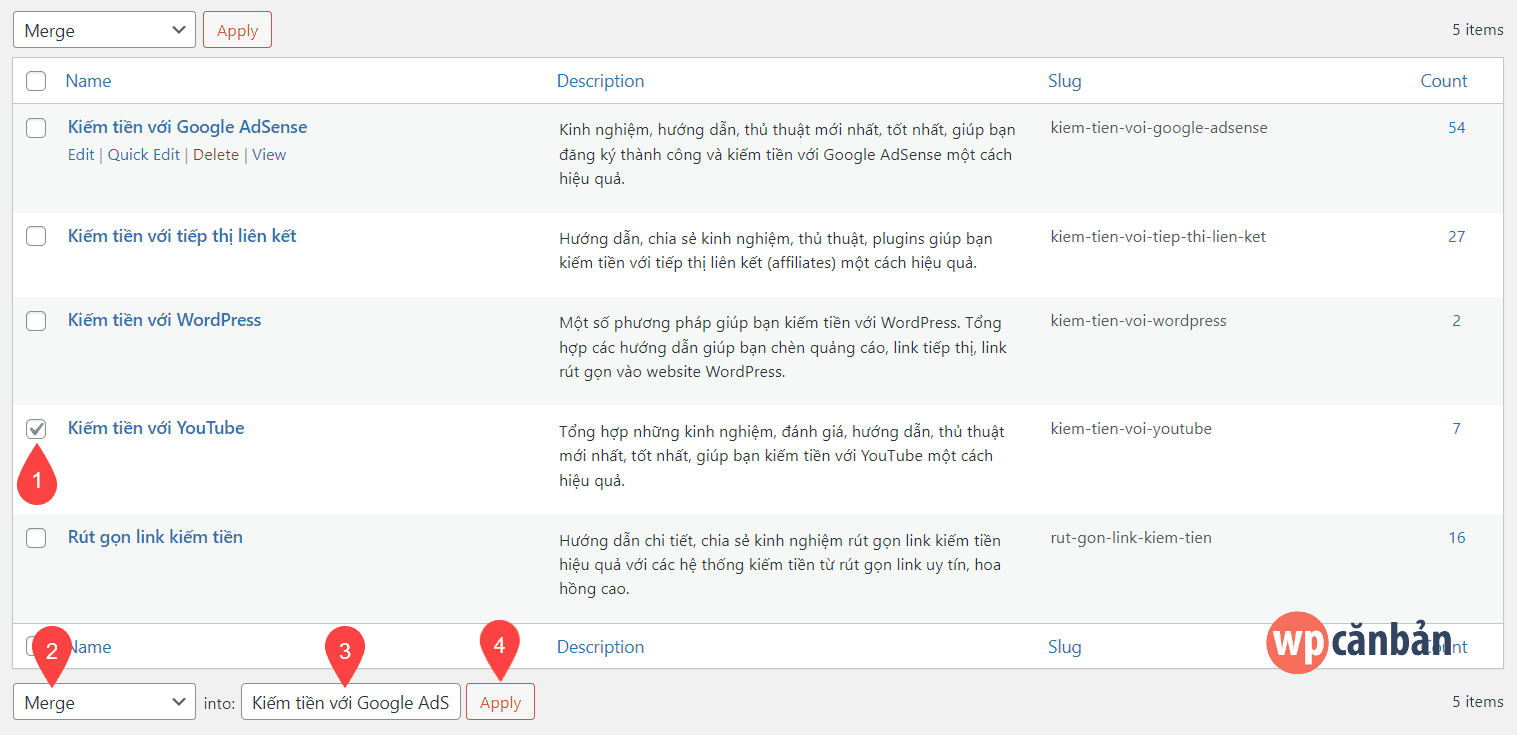Select slug text kiem-tien-voi-wordpress
The height and width of the screenshot is (735, 1517).
click(x=1138, y=320)
